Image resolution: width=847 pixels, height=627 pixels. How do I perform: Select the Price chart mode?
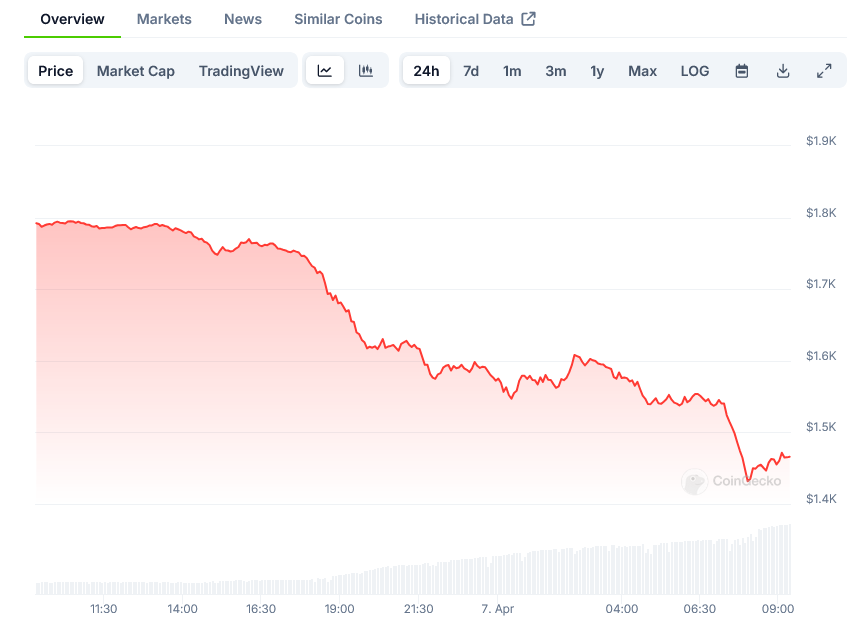click(x=56, y=71)
